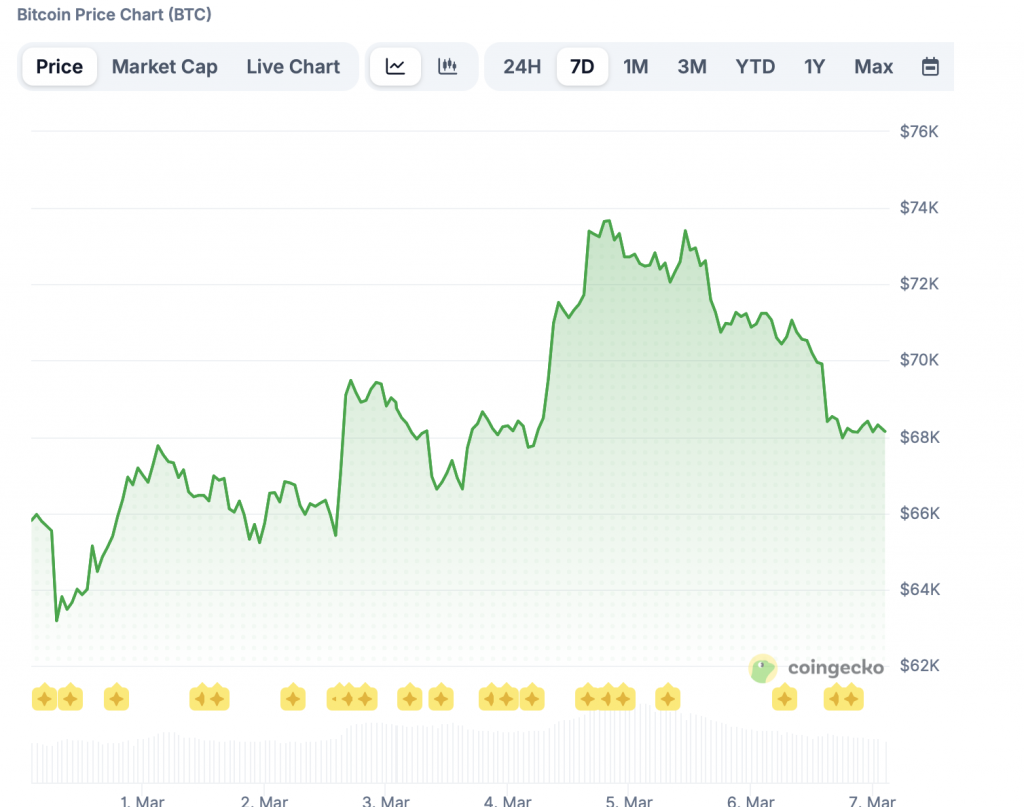Select the 24H time range
Screen dimensions: 1024x807
click(521, 66)
